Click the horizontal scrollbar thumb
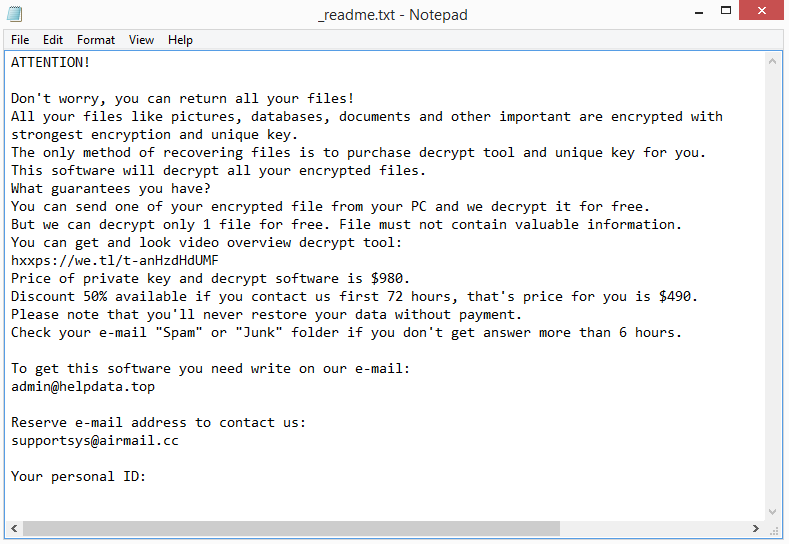789x544 pixels. [x=291, y=528]
